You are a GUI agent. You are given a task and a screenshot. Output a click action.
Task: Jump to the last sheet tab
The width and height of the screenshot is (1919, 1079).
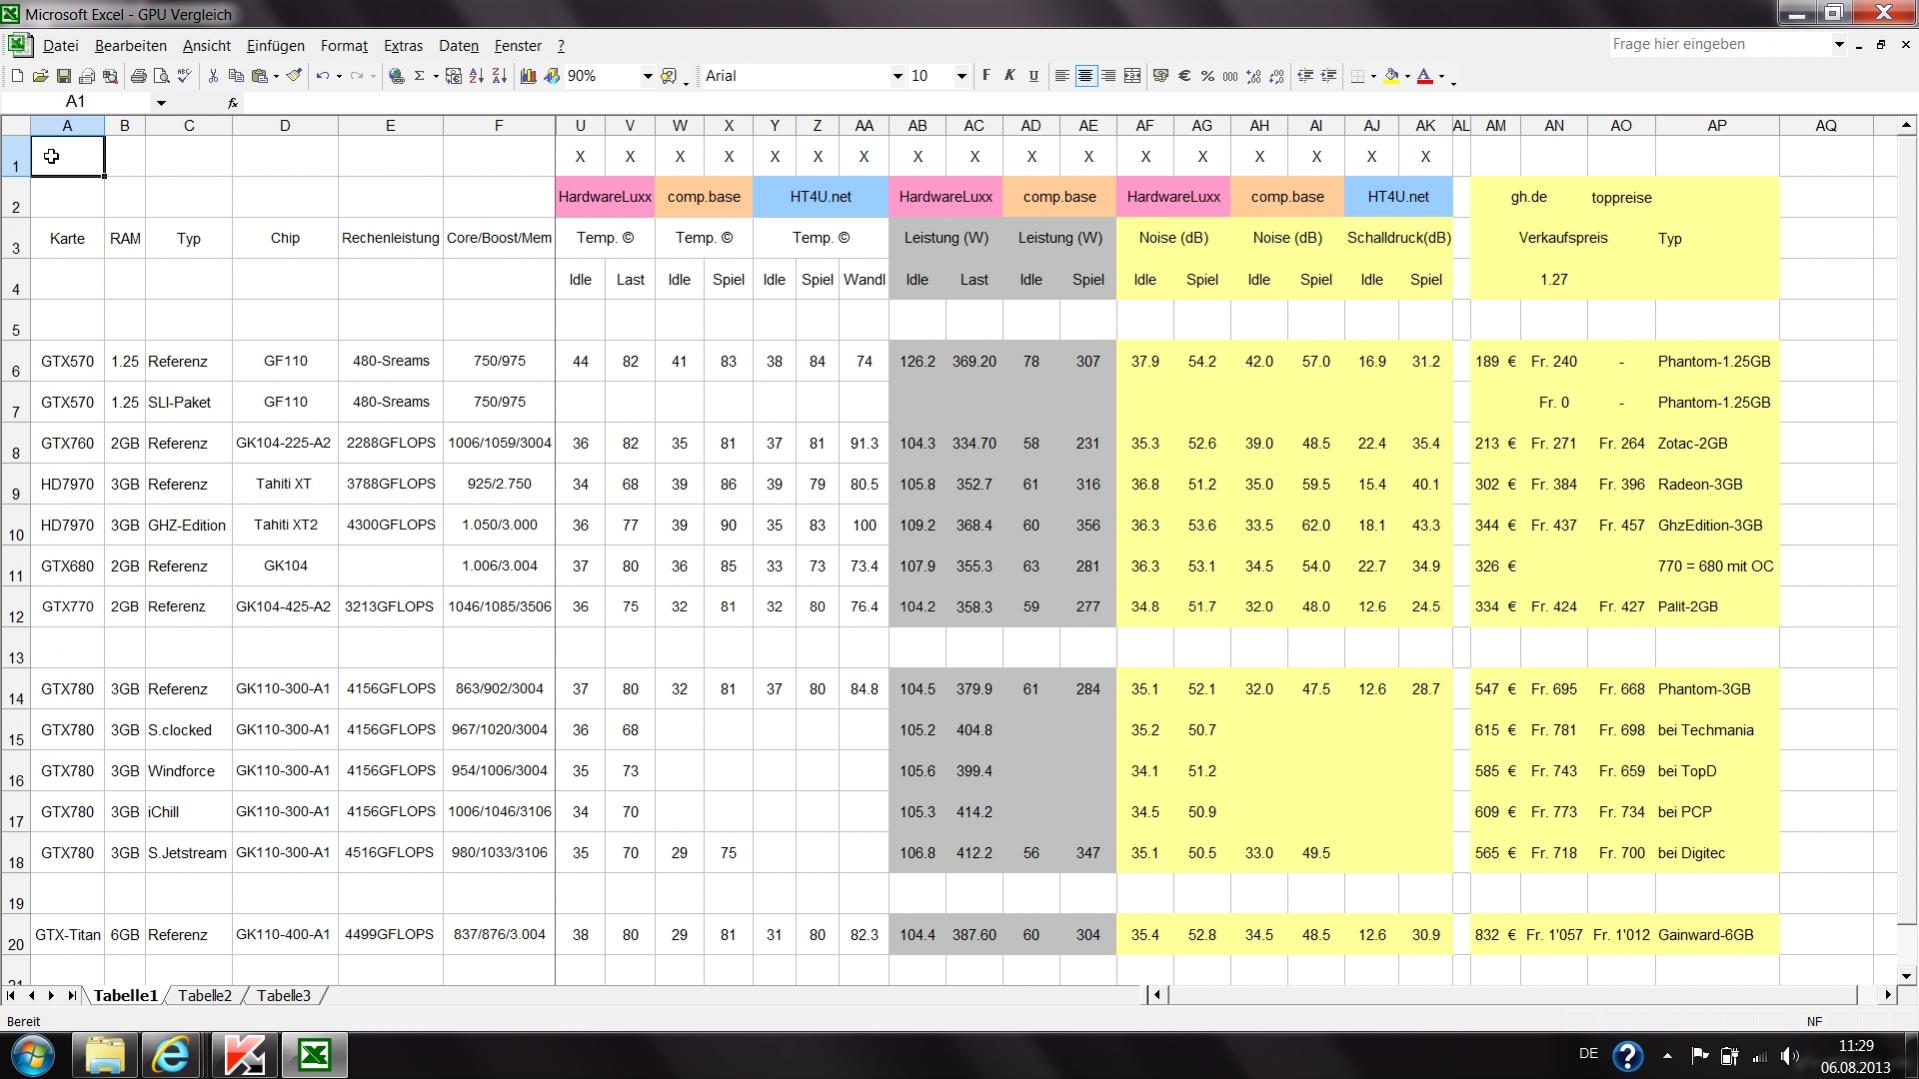tap(71, 996)
